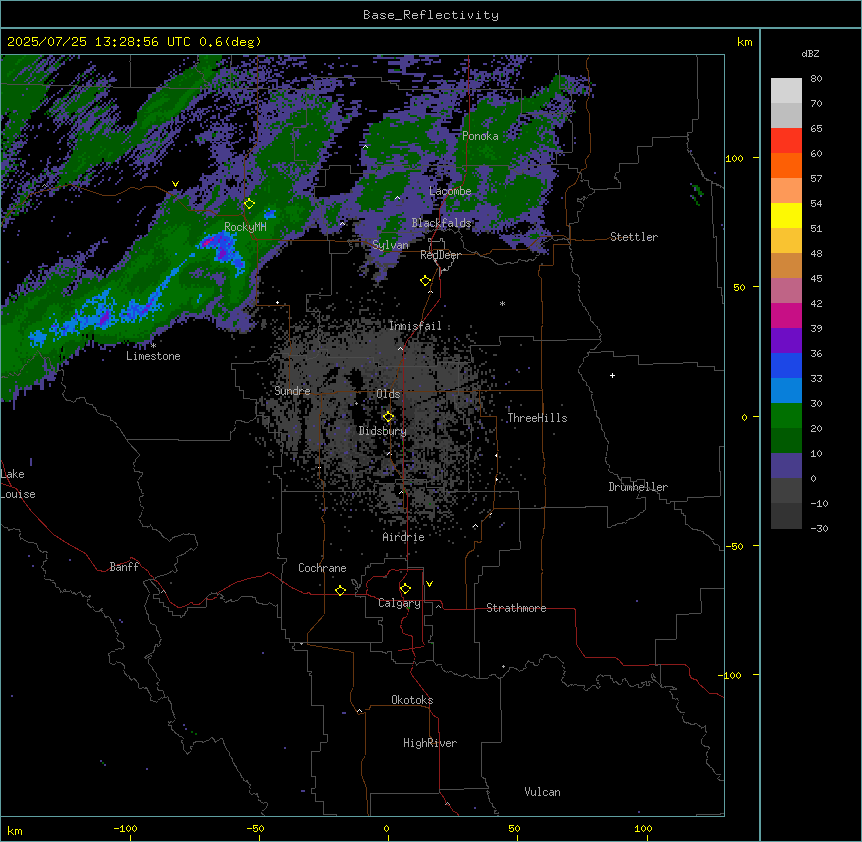Select the bright green 20-30 dBZ legend swatch
This screenshot has height=842, width=862.
(786, 416)
